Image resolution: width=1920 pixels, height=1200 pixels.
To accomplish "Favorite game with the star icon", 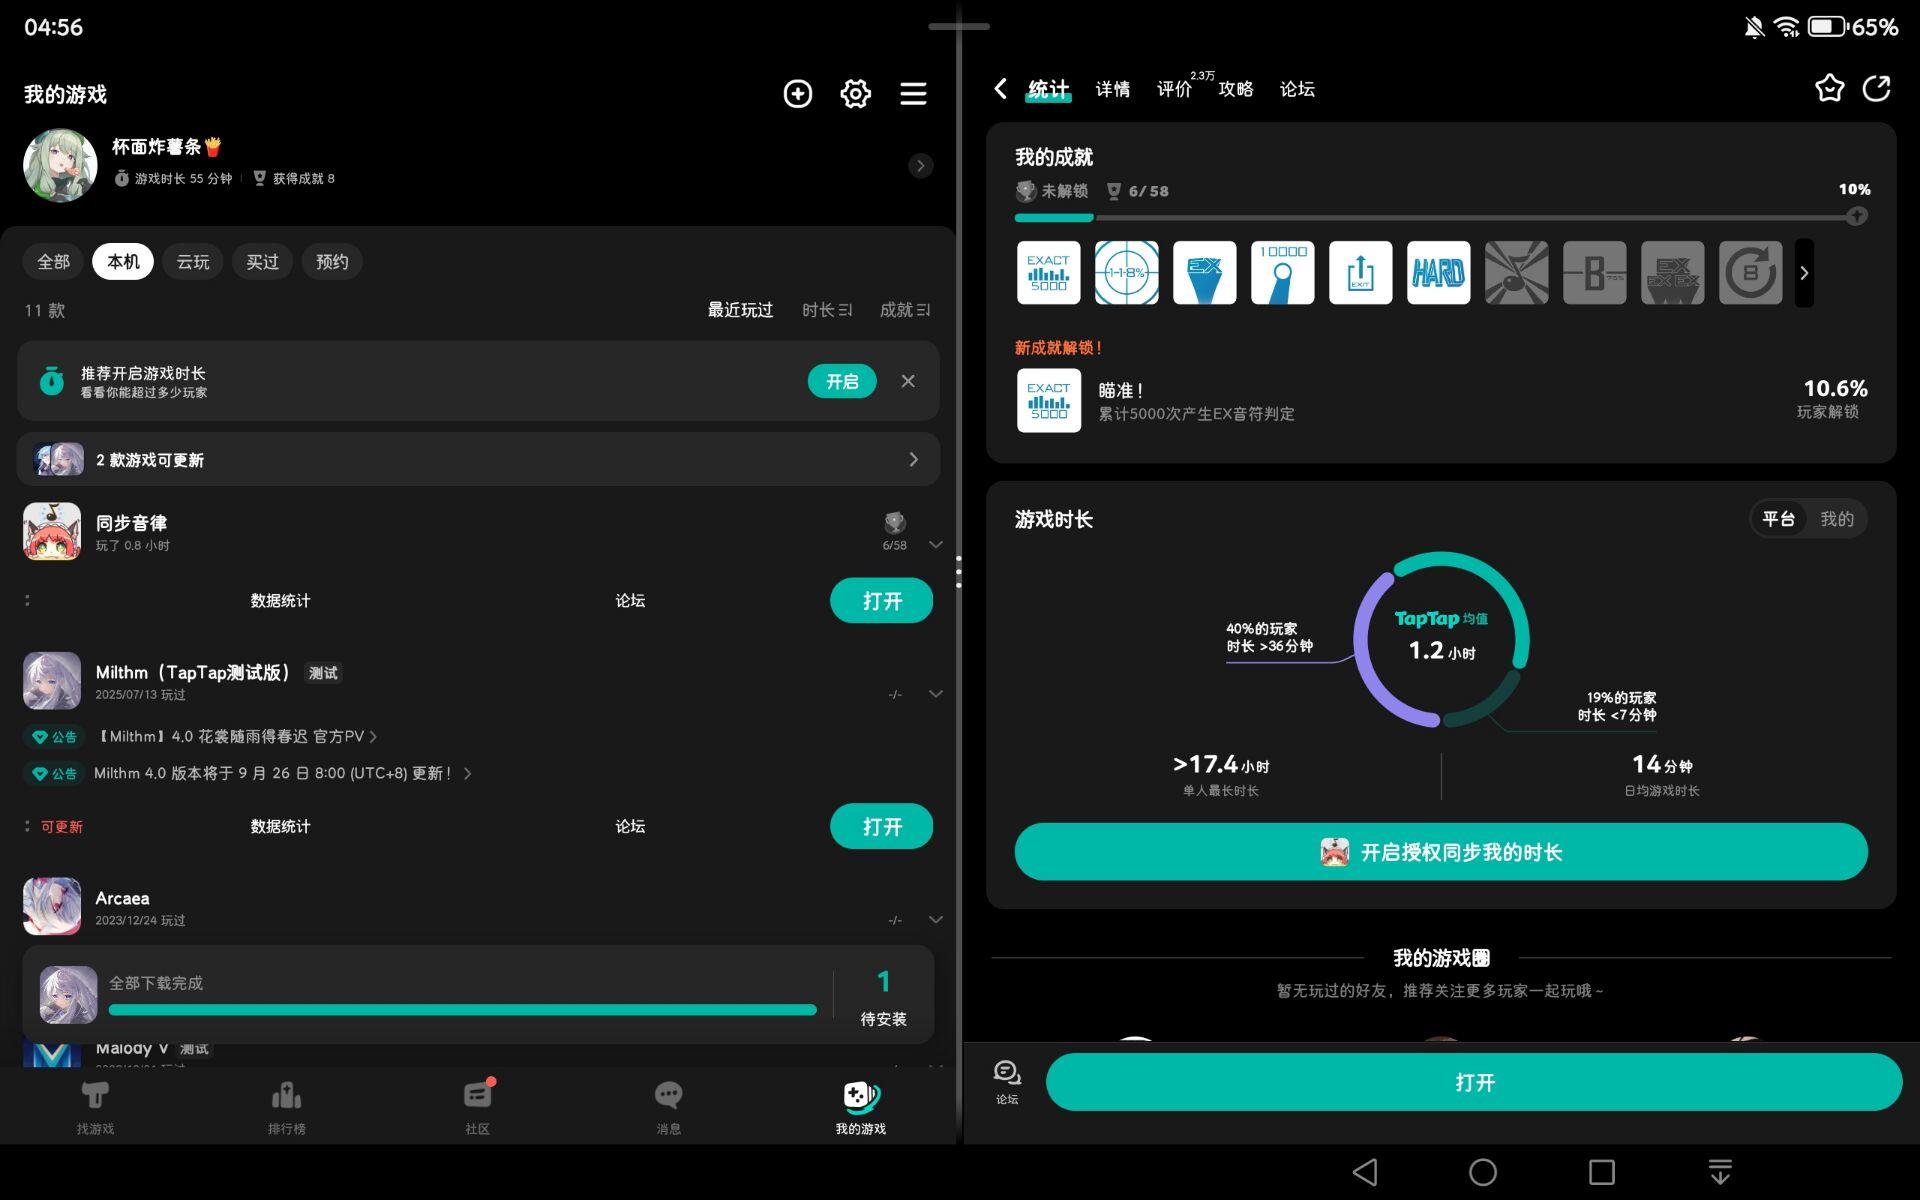I will click(1829, 89).
